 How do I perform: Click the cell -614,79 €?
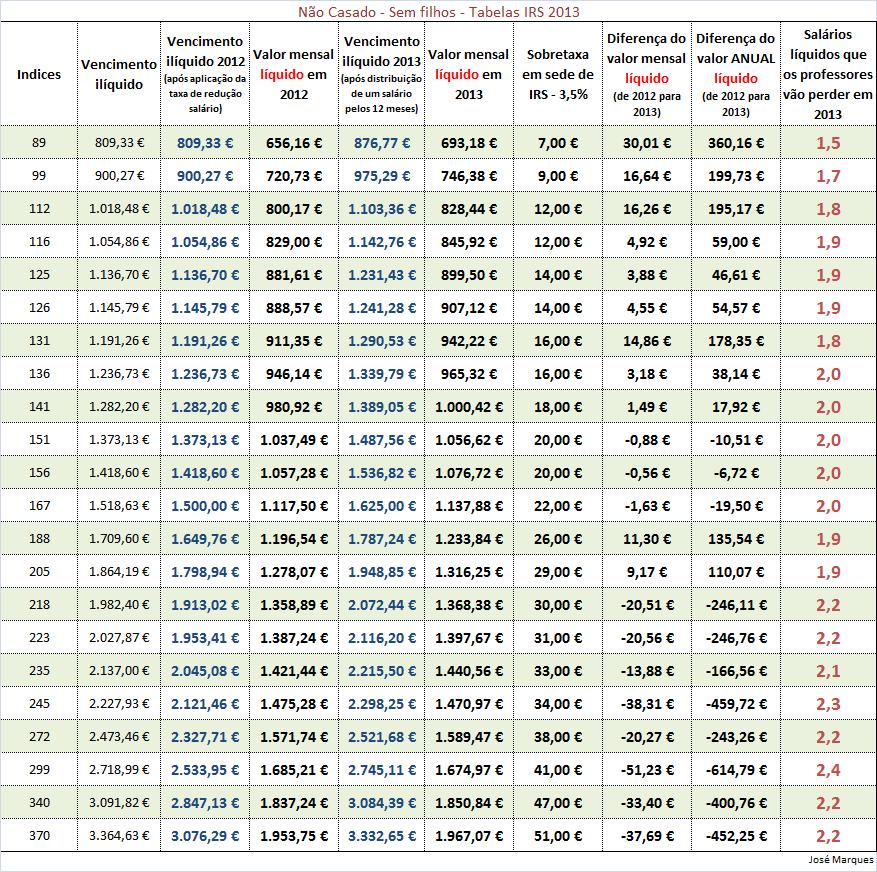(735, 770)
